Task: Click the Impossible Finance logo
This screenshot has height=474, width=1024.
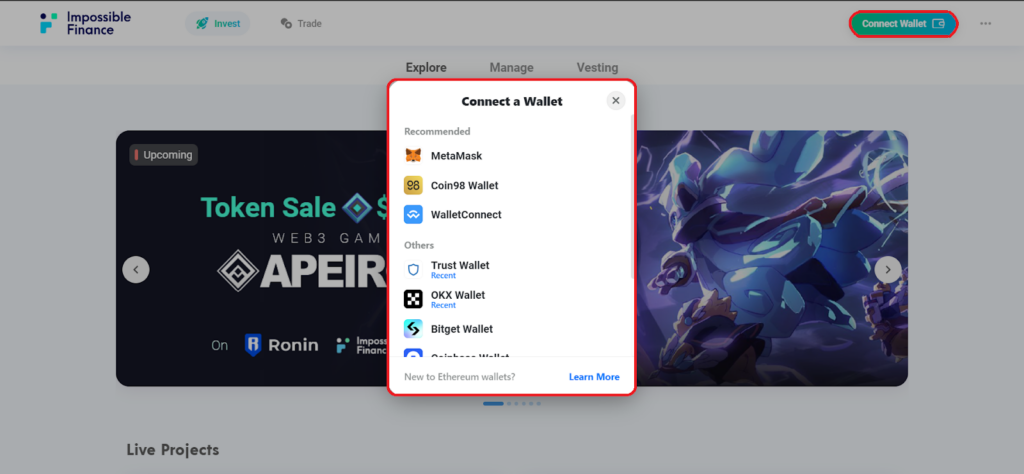Action: coord(85,23)
